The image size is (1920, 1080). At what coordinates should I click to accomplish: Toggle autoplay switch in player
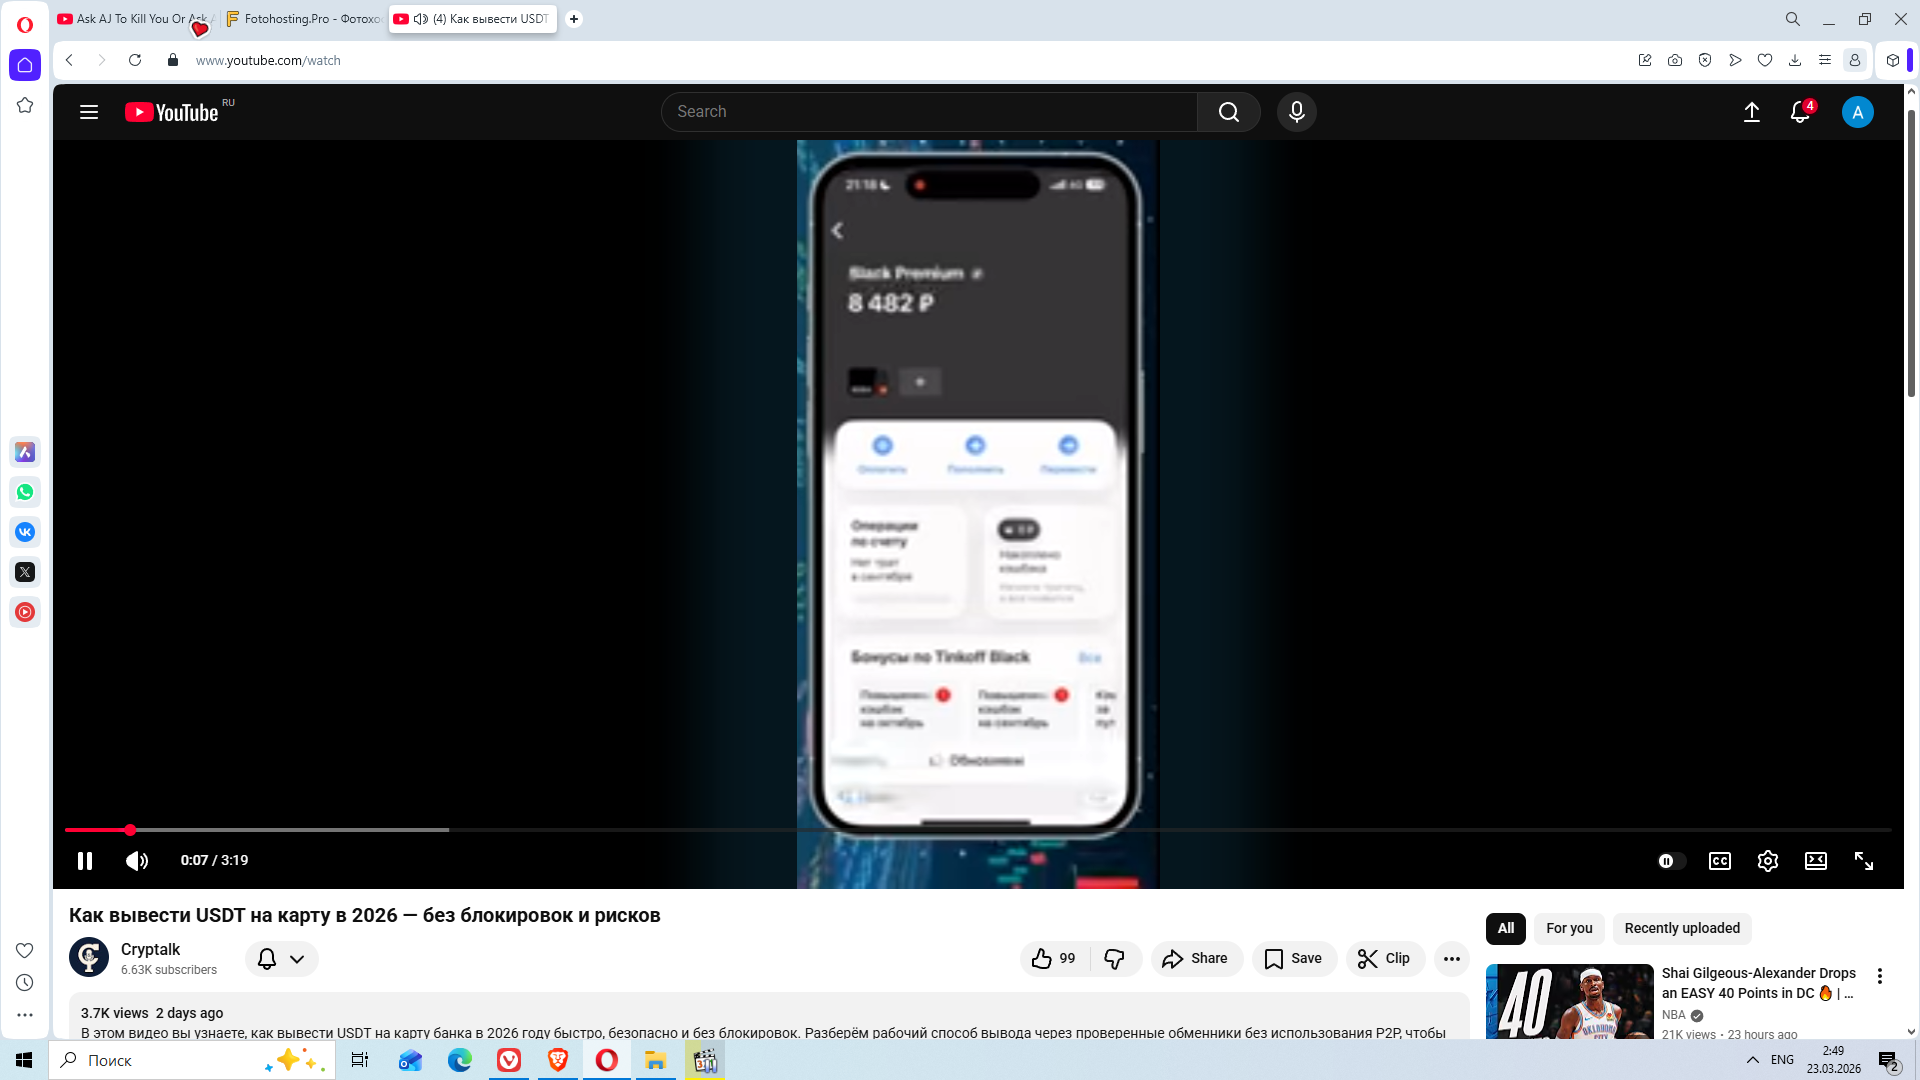pyautogui.click(x=1670, y=861)
